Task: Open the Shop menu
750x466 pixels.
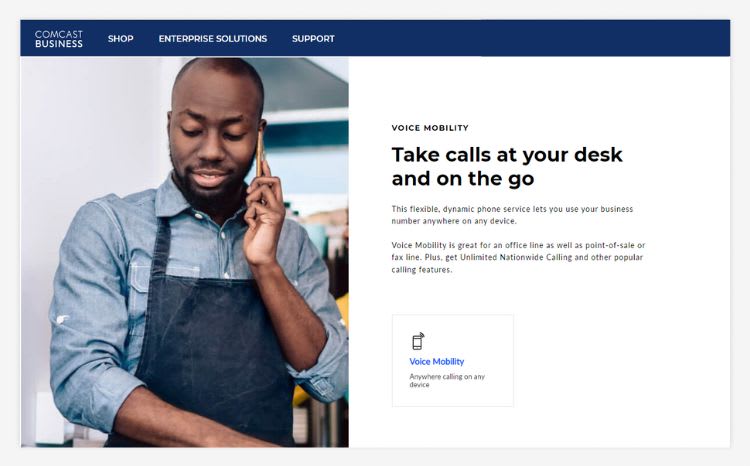Action: (121, 39)
